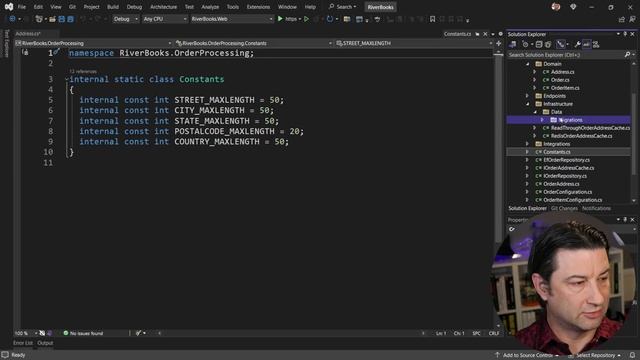Viewport: 640px width, 360px height.
Task: Click the No issues found indicator
Action: click(83, 333)
